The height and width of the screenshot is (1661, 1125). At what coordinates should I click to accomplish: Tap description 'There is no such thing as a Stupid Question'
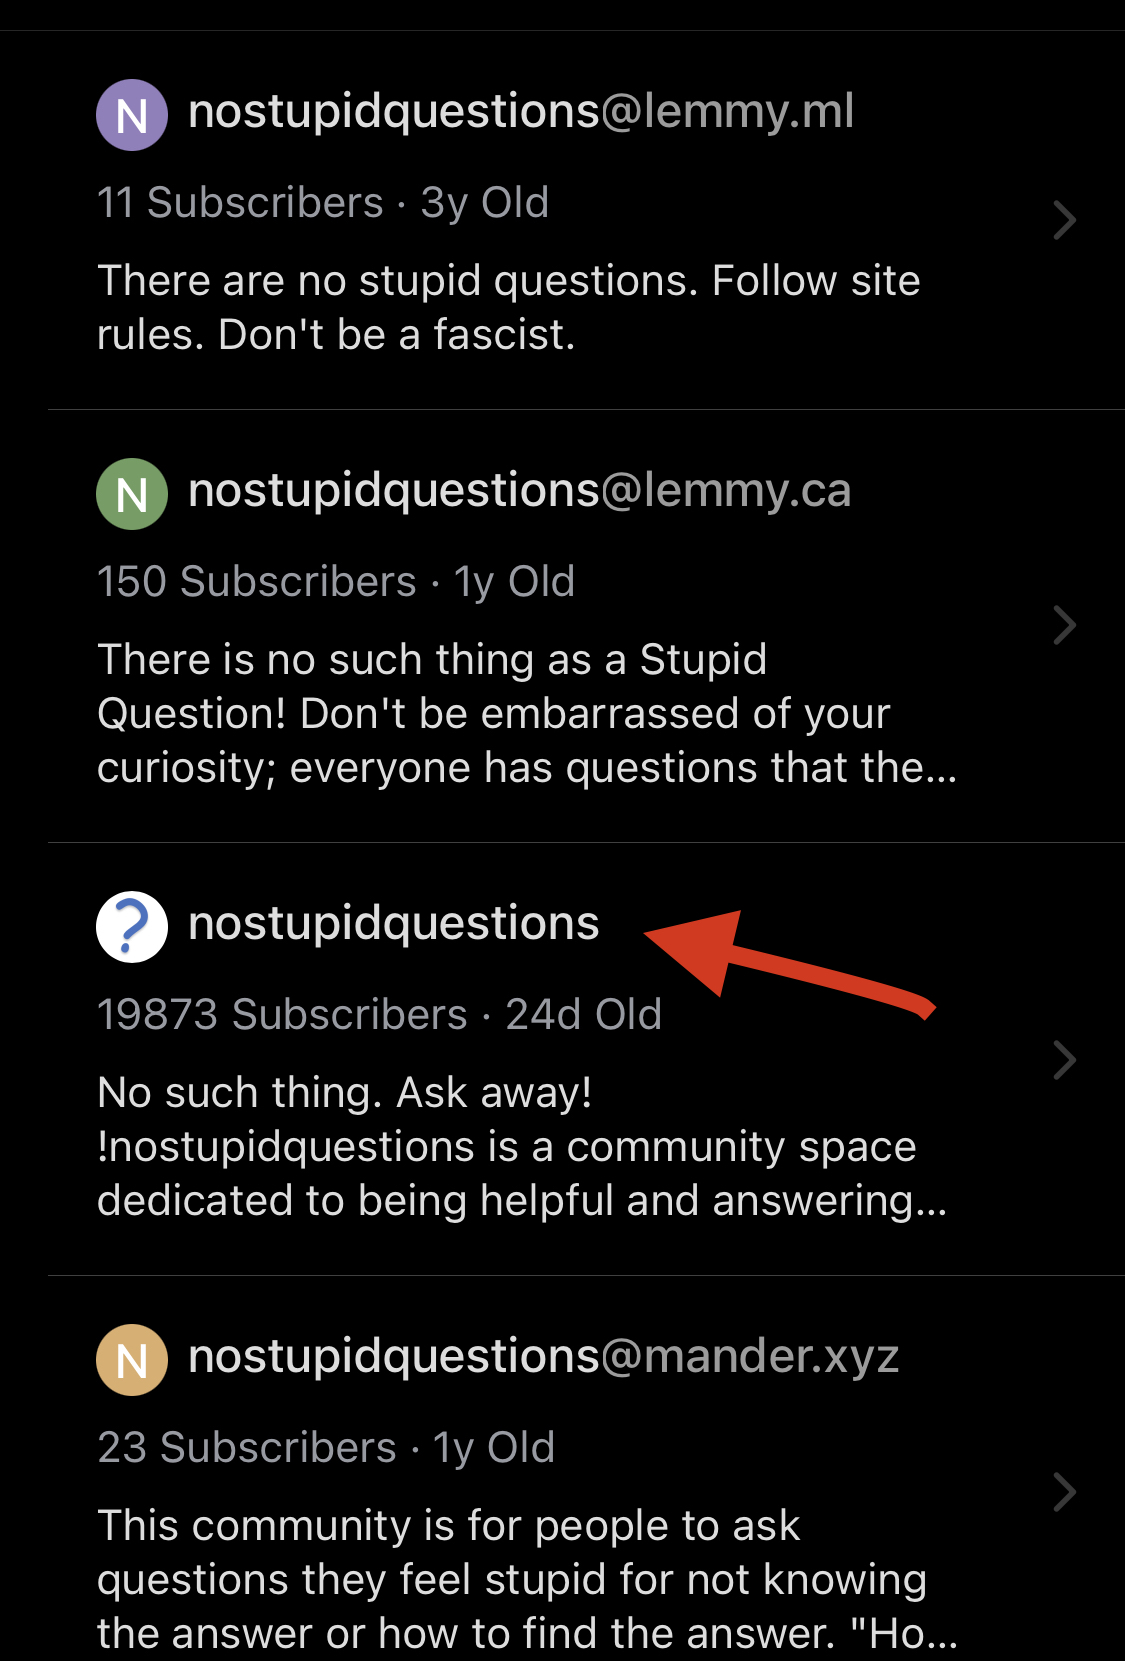[527, 714]
